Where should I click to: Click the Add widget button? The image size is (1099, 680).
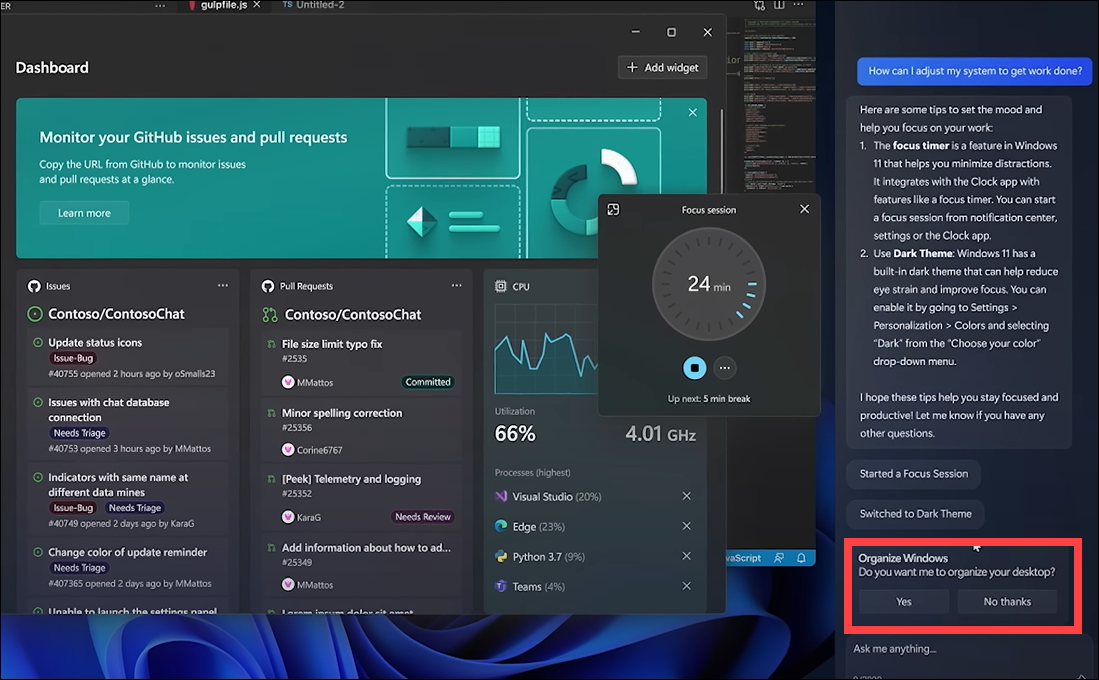662,67
